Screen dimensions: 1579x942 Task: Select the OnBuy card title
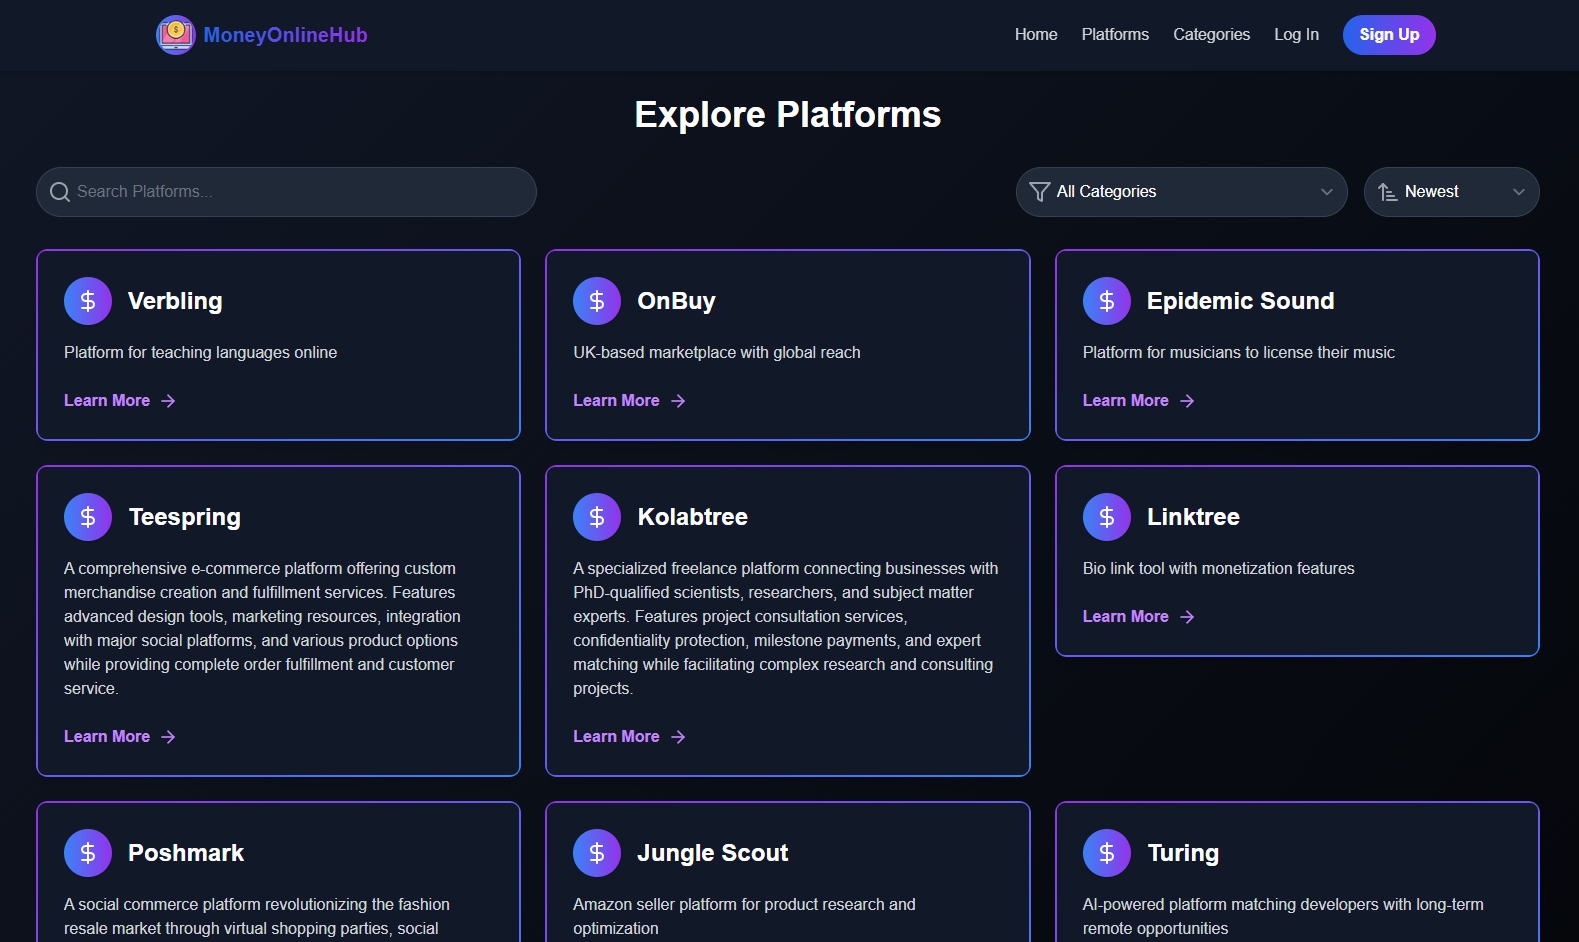(x=677, y=301)
